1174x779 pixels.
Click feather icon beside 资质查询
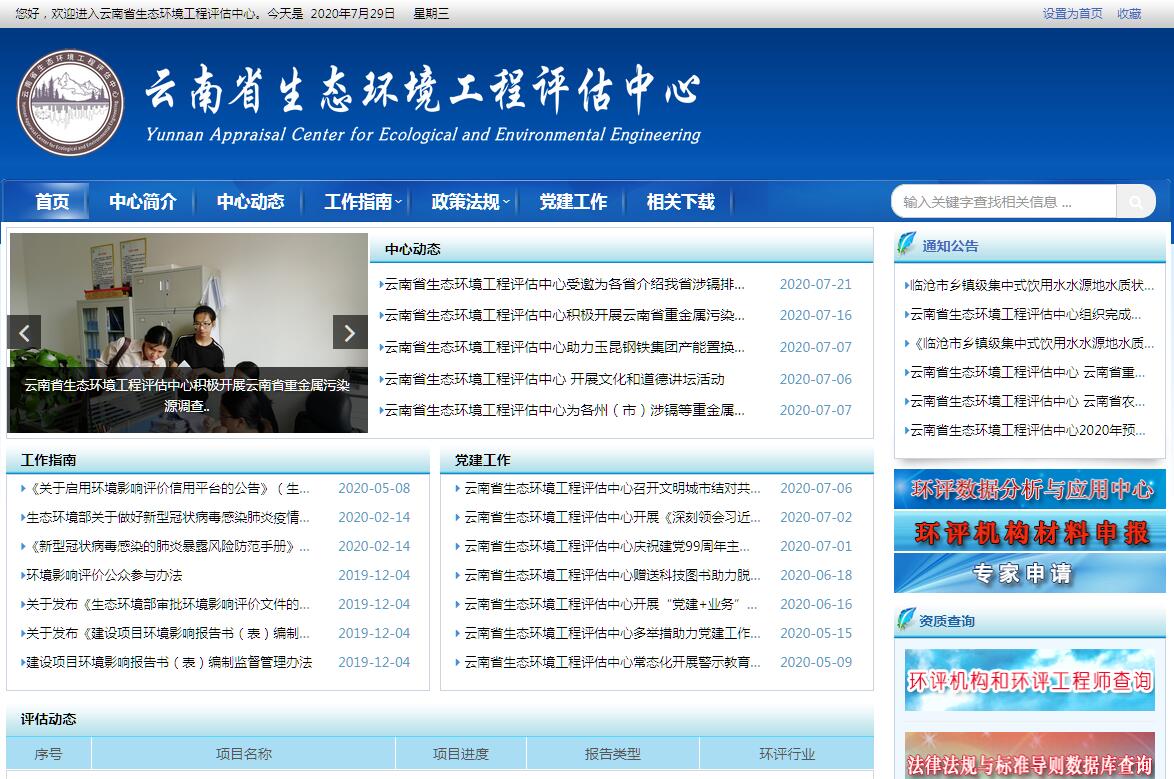click(906, 620)
